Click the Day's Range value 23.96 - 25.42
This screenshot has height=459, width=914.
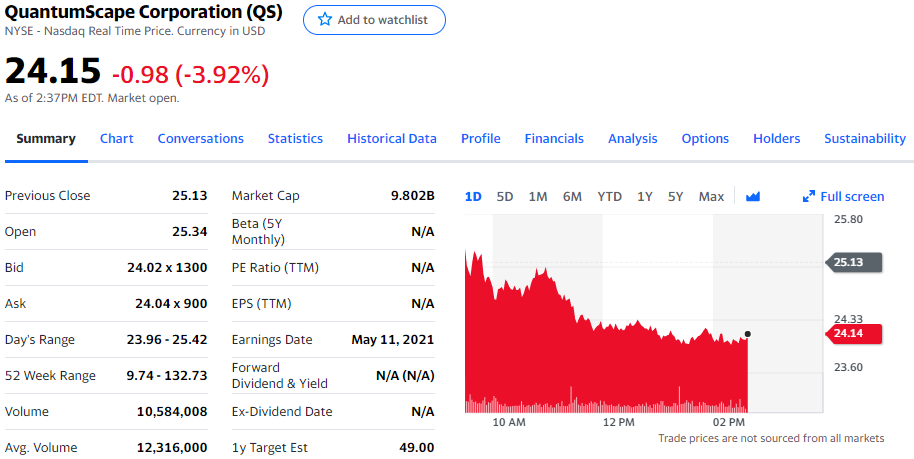coord(167,339)
